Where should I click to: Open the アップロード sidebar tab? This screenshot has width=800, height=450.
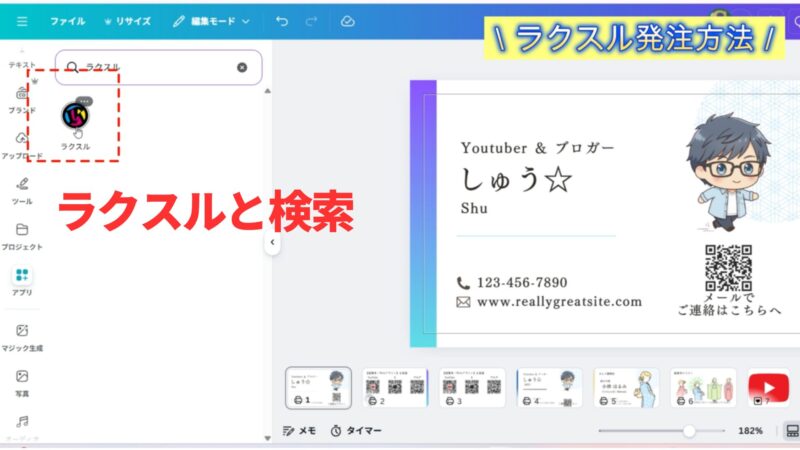[22, 145]
